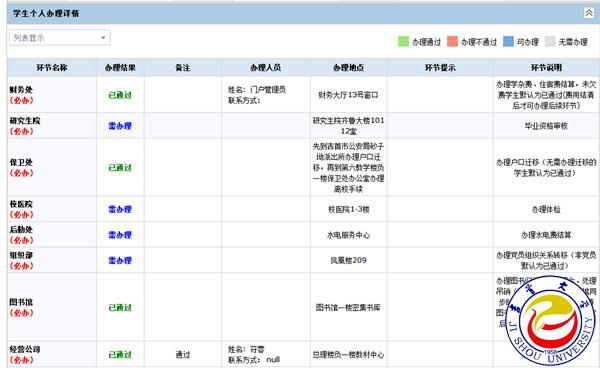Screen dimensions: 600x368
Task: Click the 办理结果 column header
Action: pos(120,68)
